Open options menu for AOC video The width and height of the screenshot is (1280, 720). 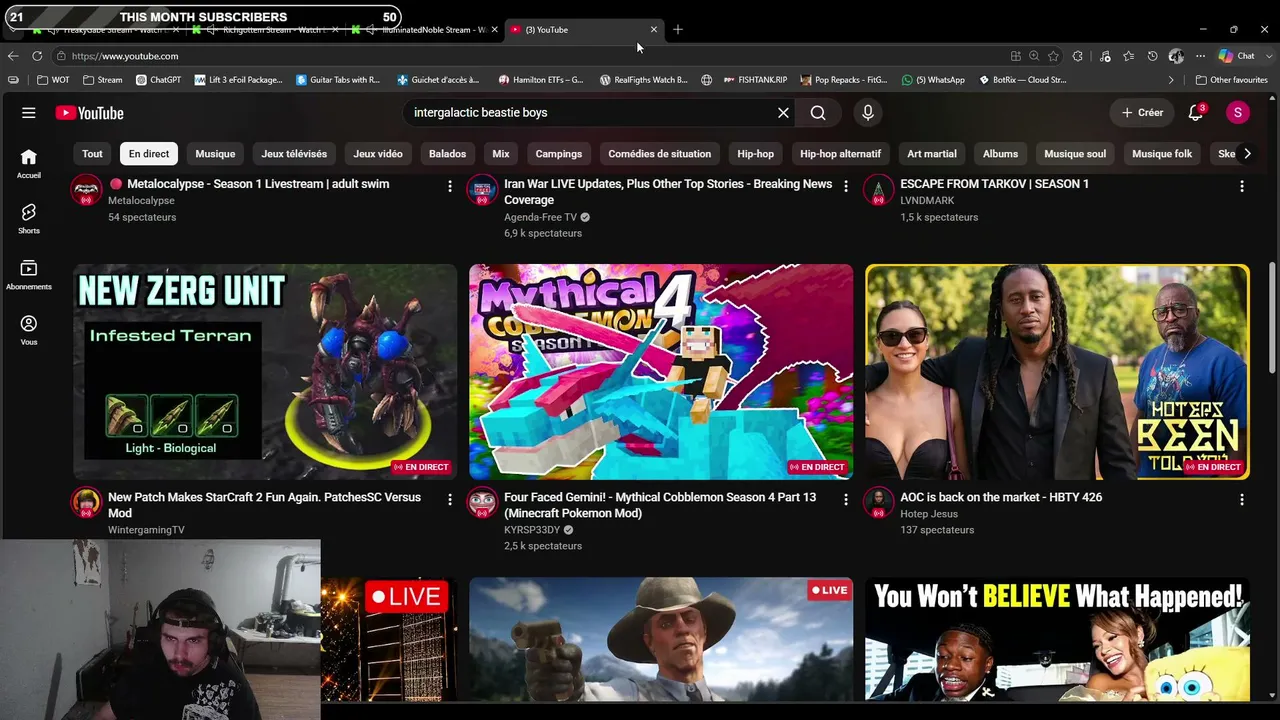pos(1242,499)
